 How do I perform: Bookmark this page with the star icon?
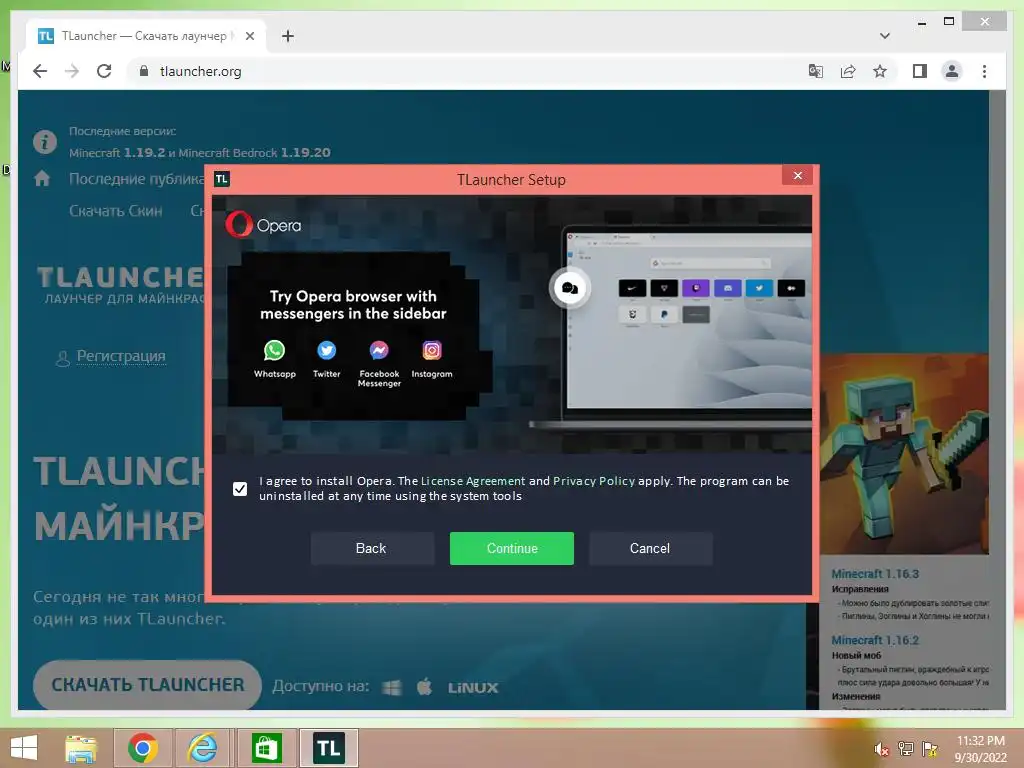pyautogui.click(x=880, y=71)
